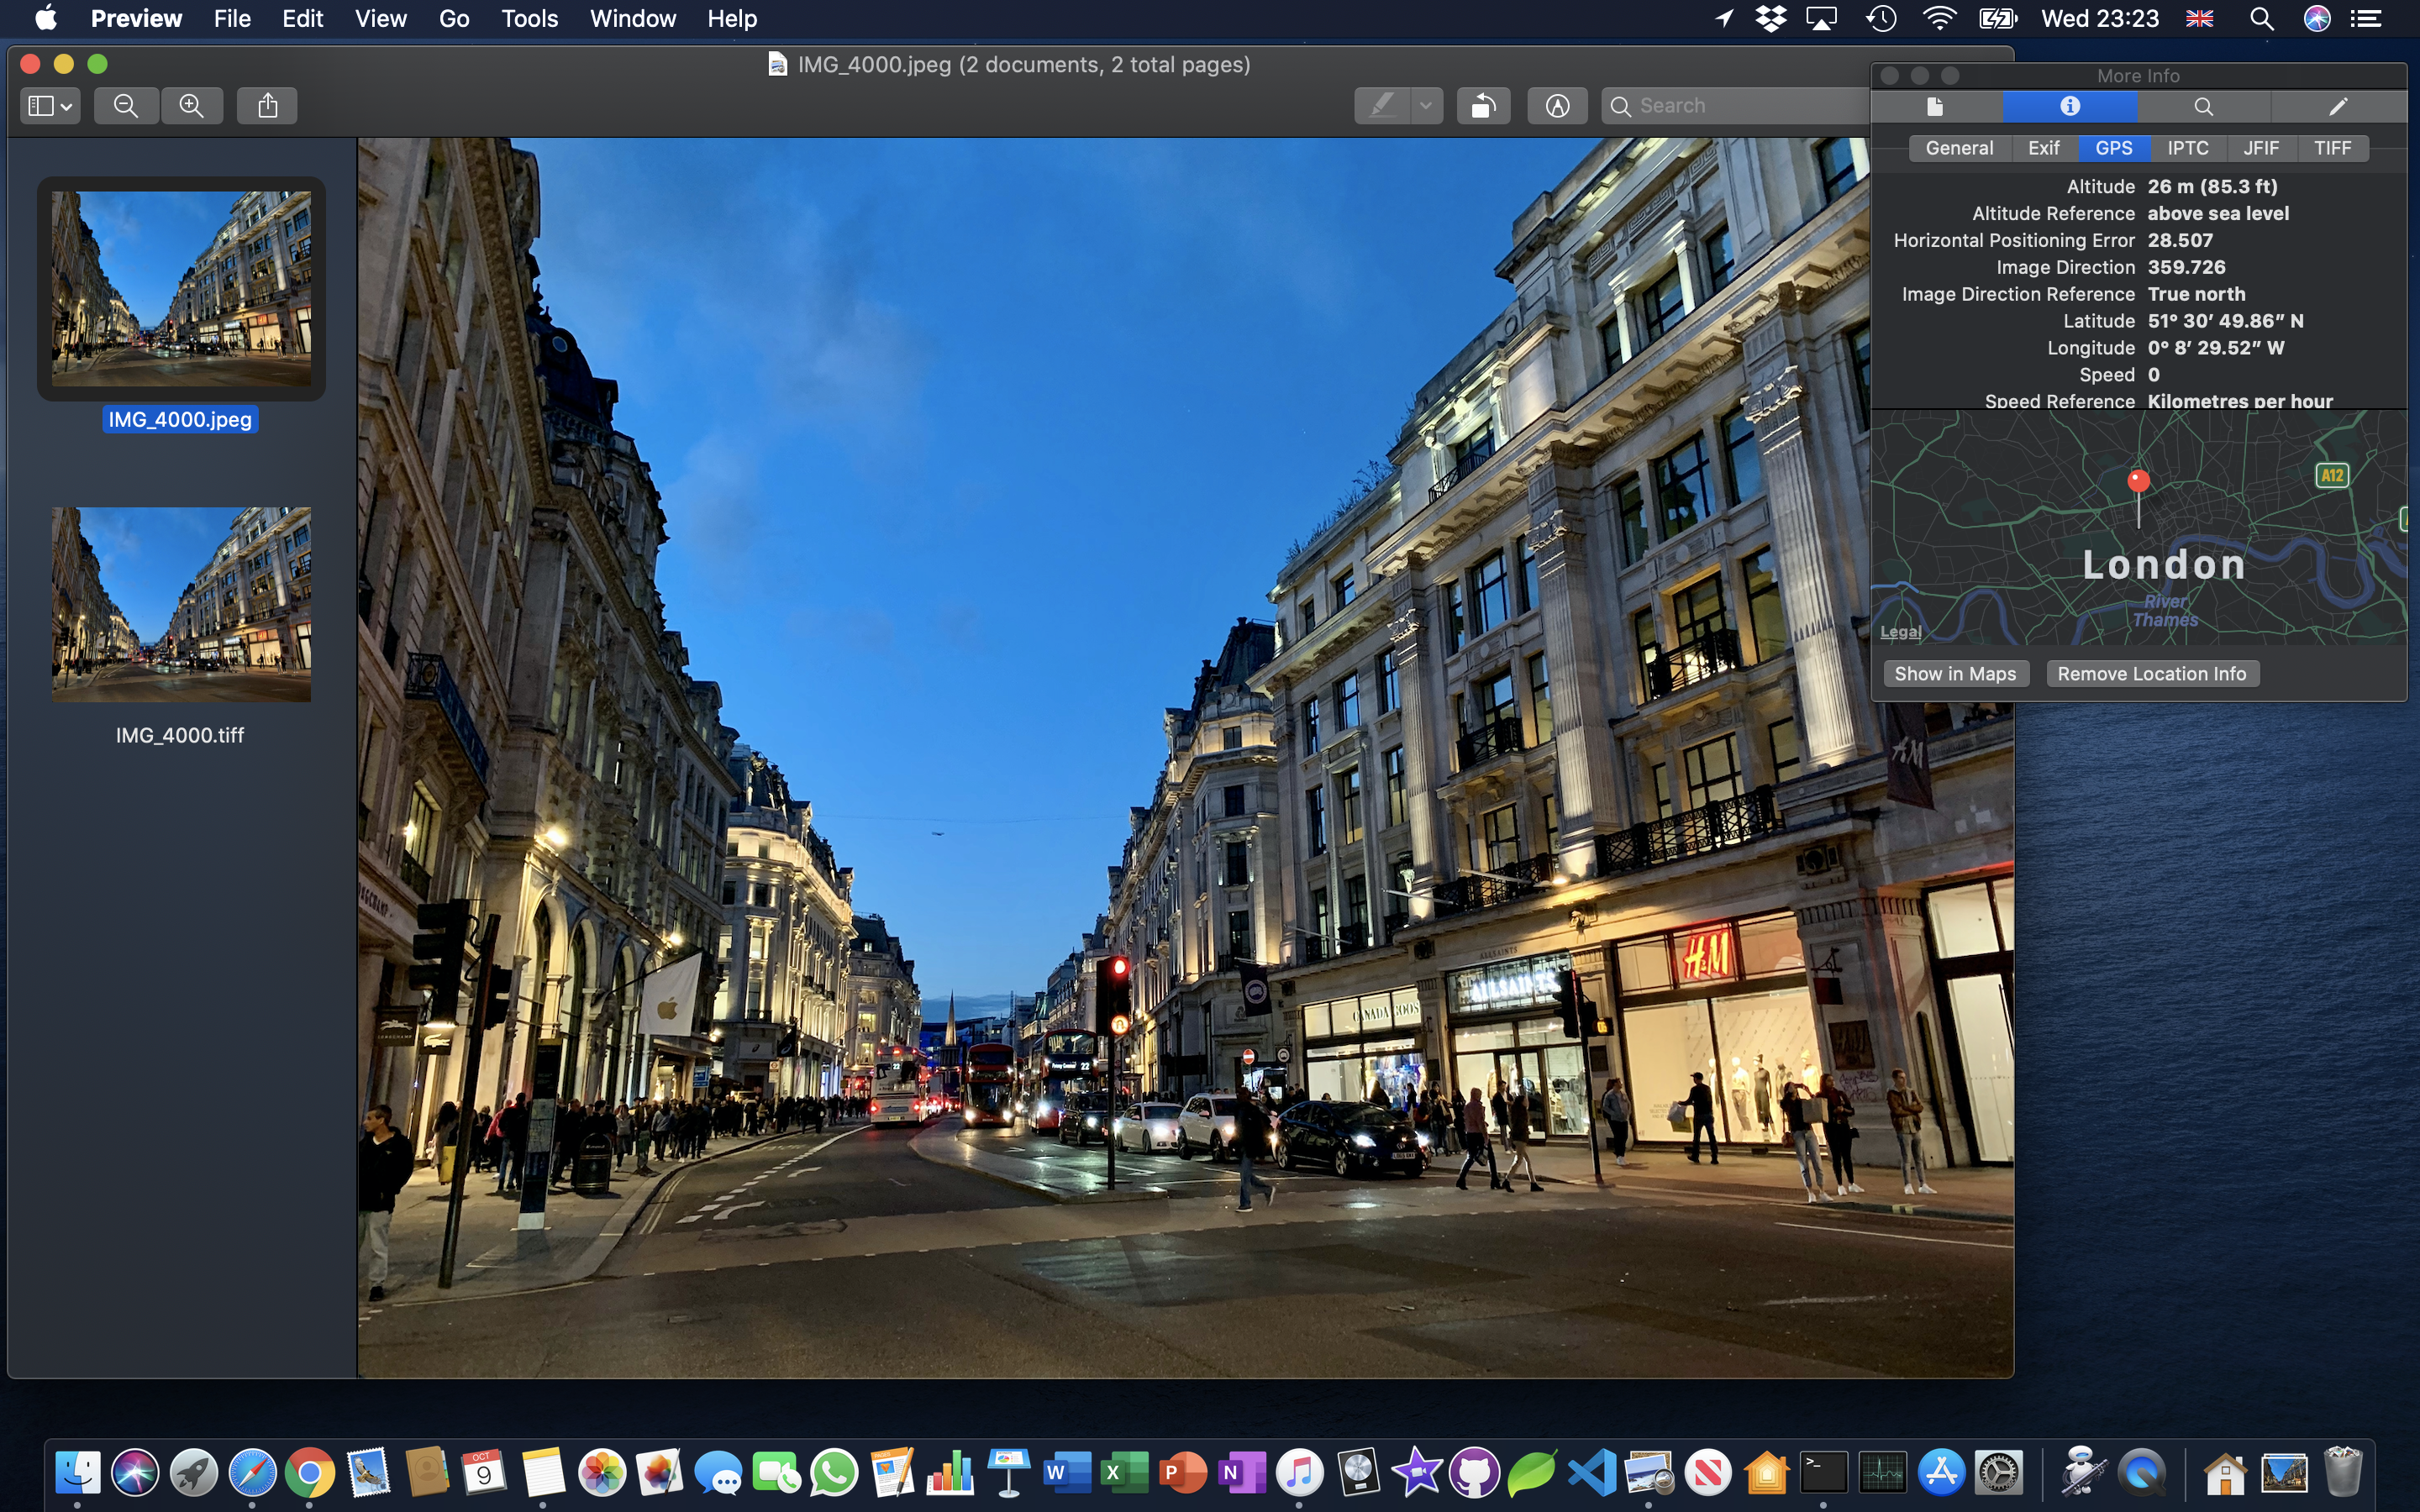Open the sidebar view menu button
The width and height of the screenshot is (2420, 1512).
point(49,106)
